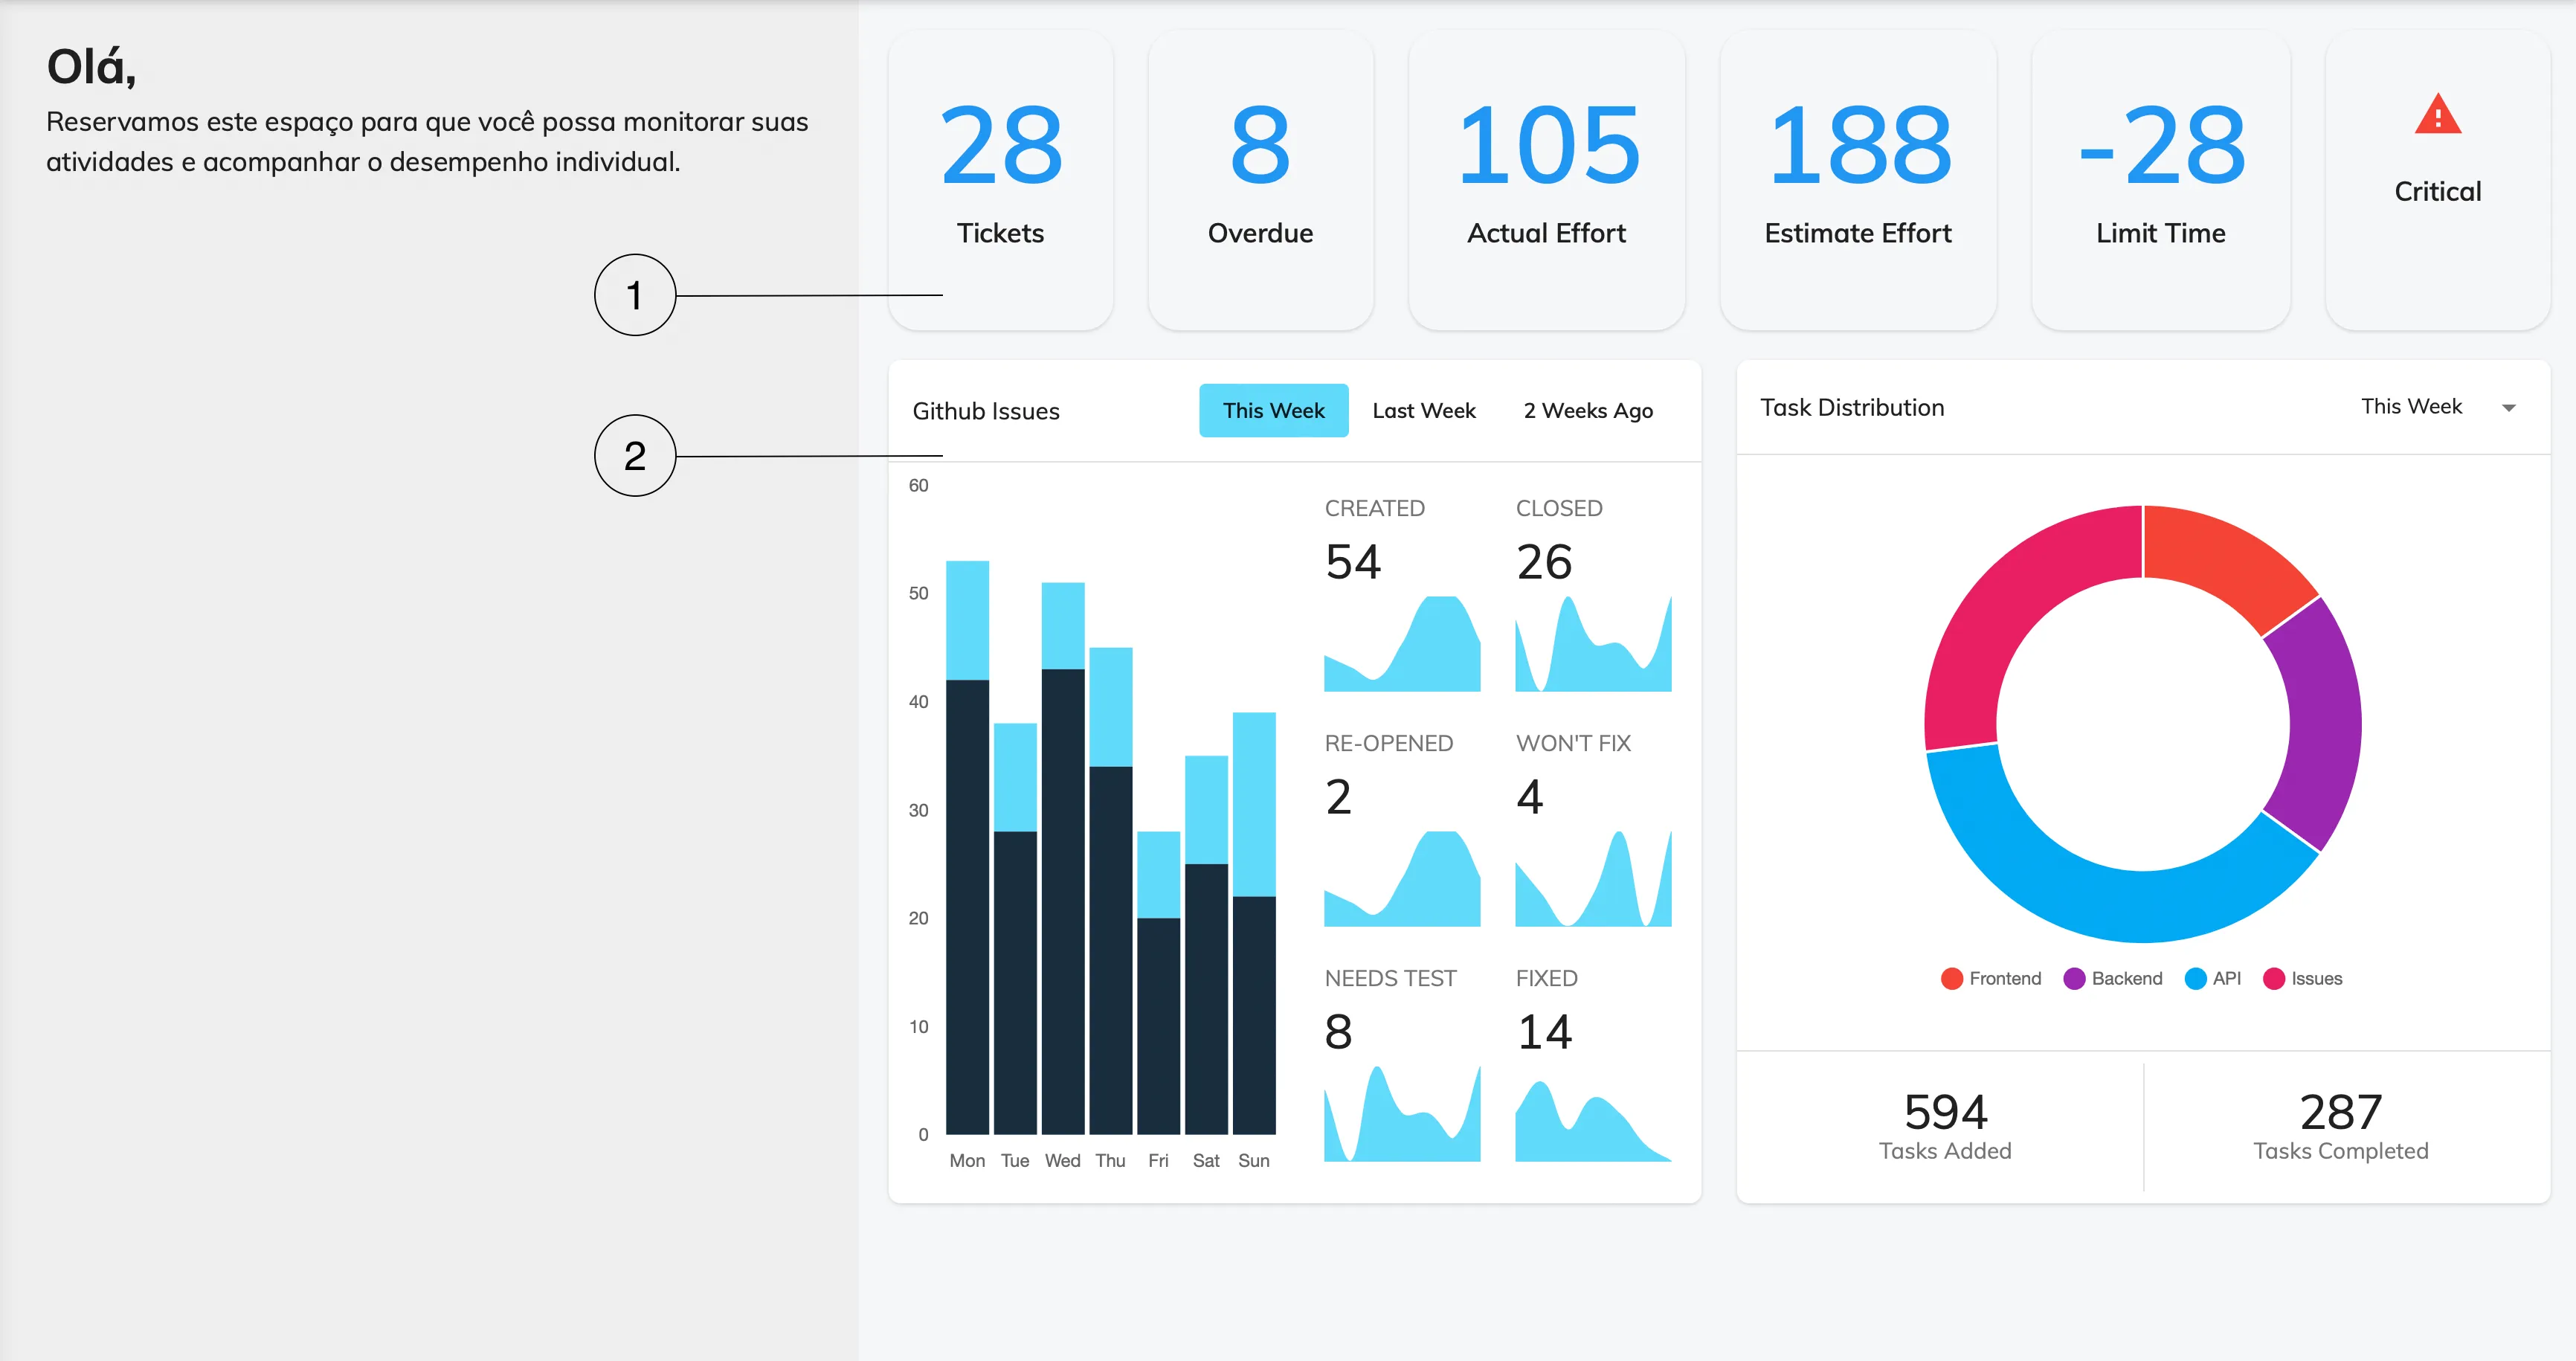Open the -28 Limit Time card
Screen dimensions: 2576x1361
(2161, 180)
